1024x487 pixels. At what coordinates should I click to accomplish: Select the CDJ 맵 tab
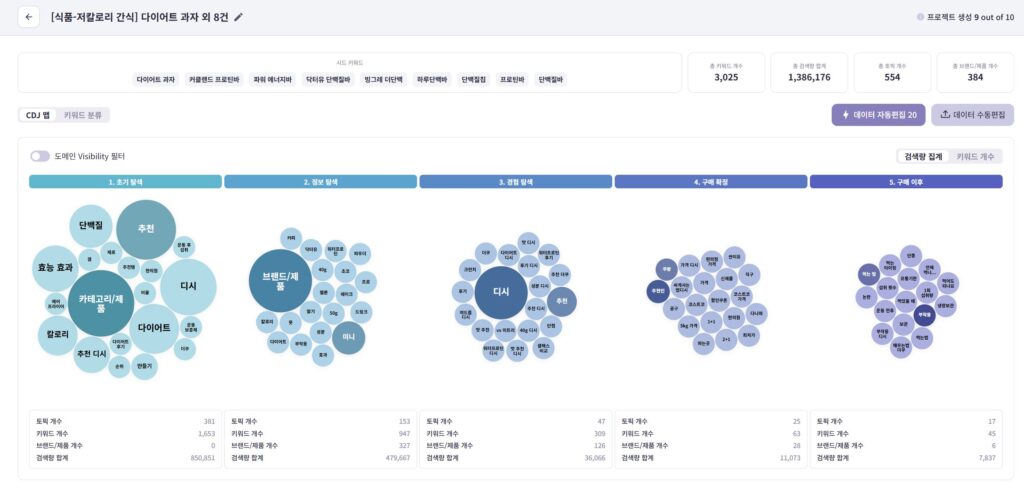click(x=38, y=115)
